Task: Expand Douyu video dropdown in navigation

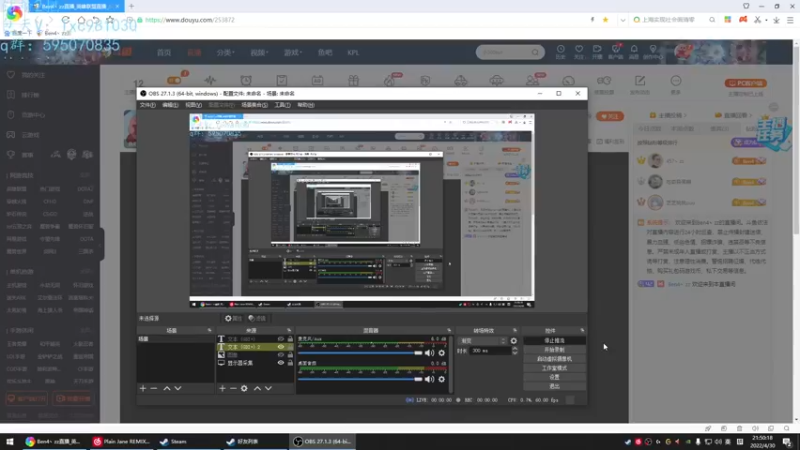Action: tap(259, 53)
